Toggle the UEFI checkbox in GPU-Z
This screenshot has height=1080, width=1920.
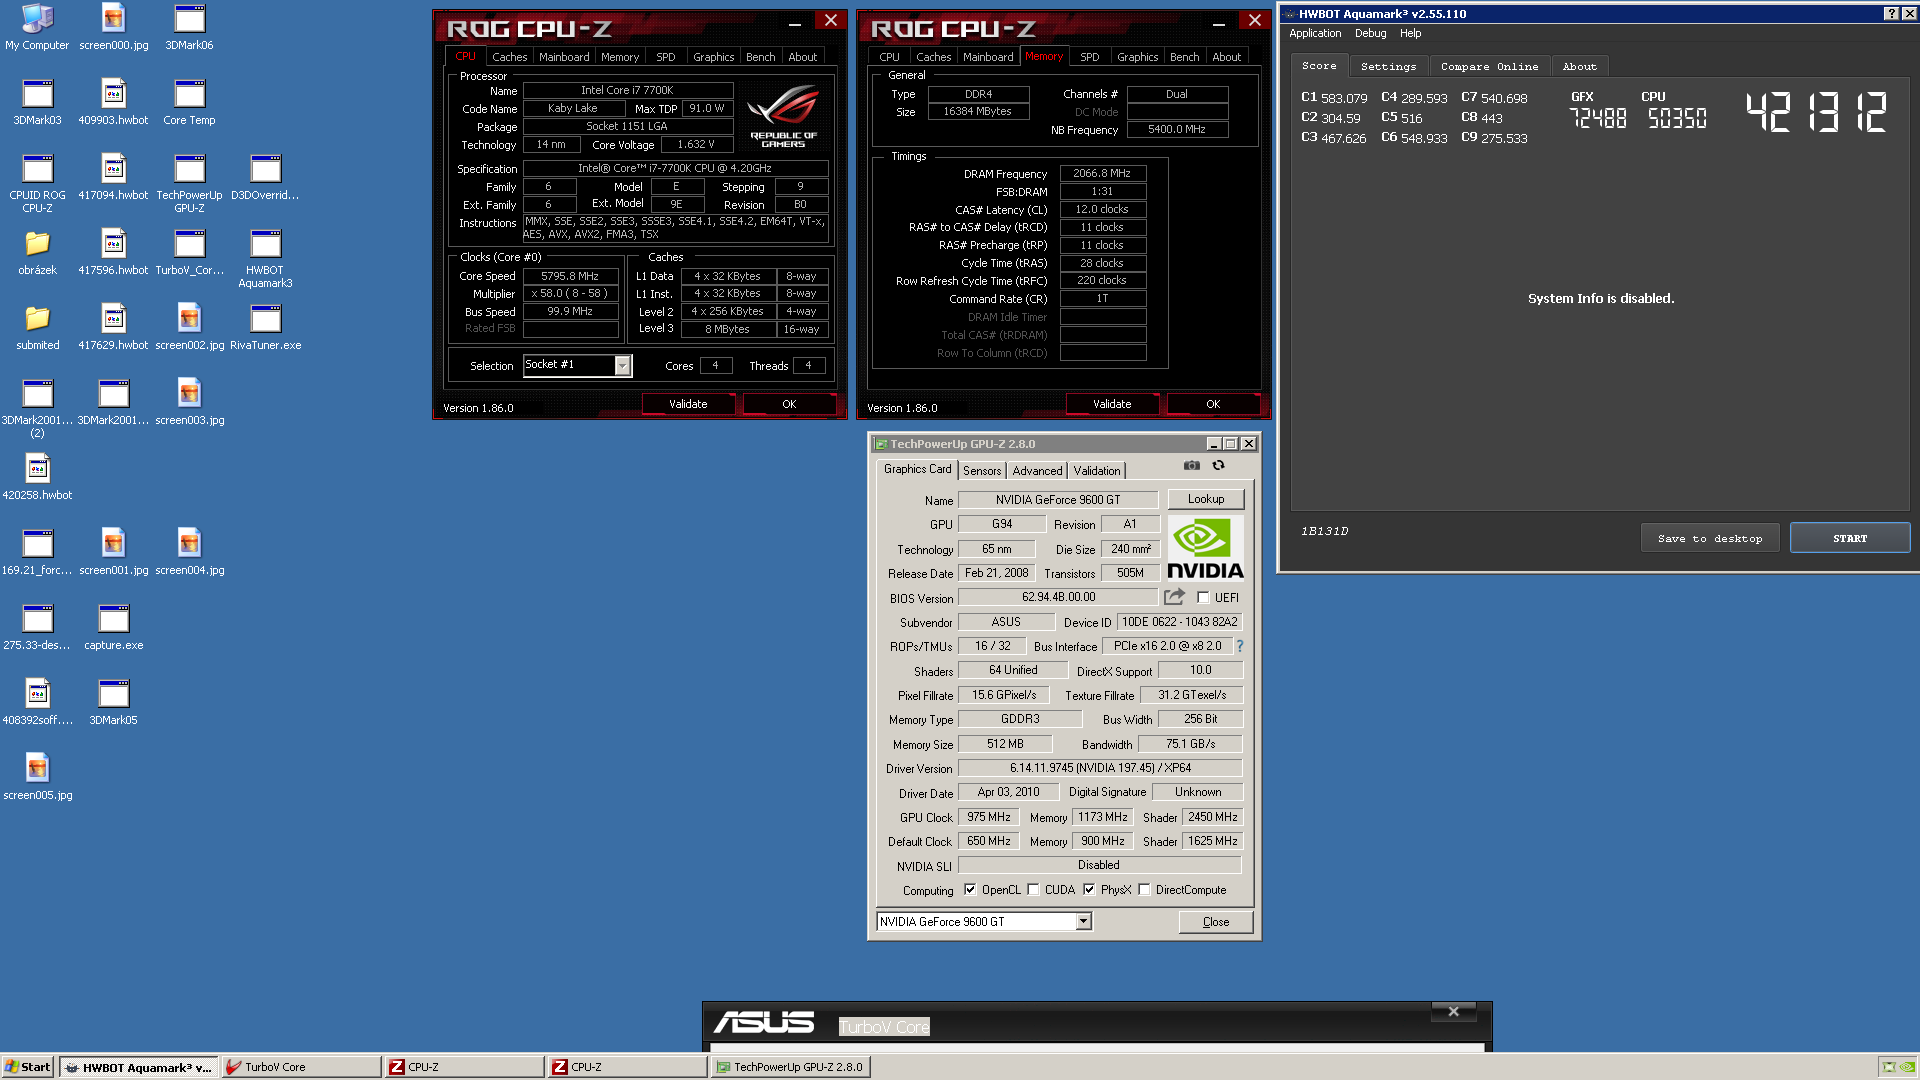(1203, 598)
